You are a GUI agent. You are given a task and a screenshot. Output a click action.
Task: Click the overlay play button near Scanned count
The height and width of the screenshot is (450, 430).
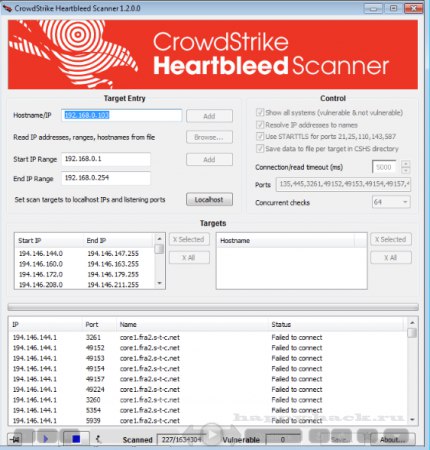click(212, 434)
